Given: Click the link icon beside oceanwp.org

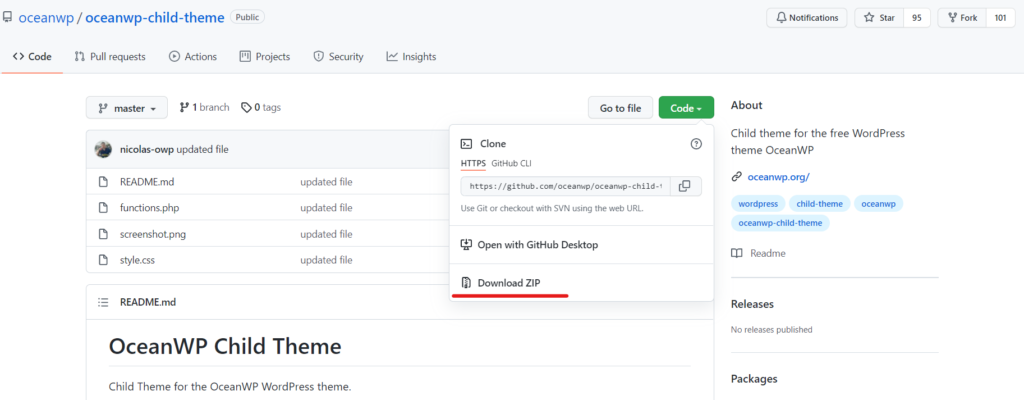Looking at the screenshot, I should click(737, 176).
